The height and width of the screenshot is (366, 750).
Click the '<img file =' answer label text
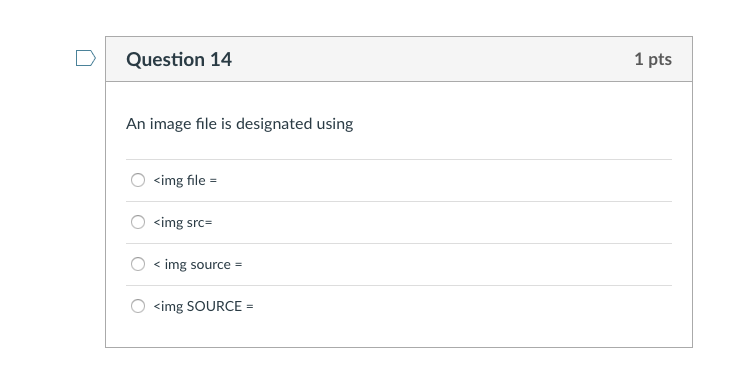[185, 180]
